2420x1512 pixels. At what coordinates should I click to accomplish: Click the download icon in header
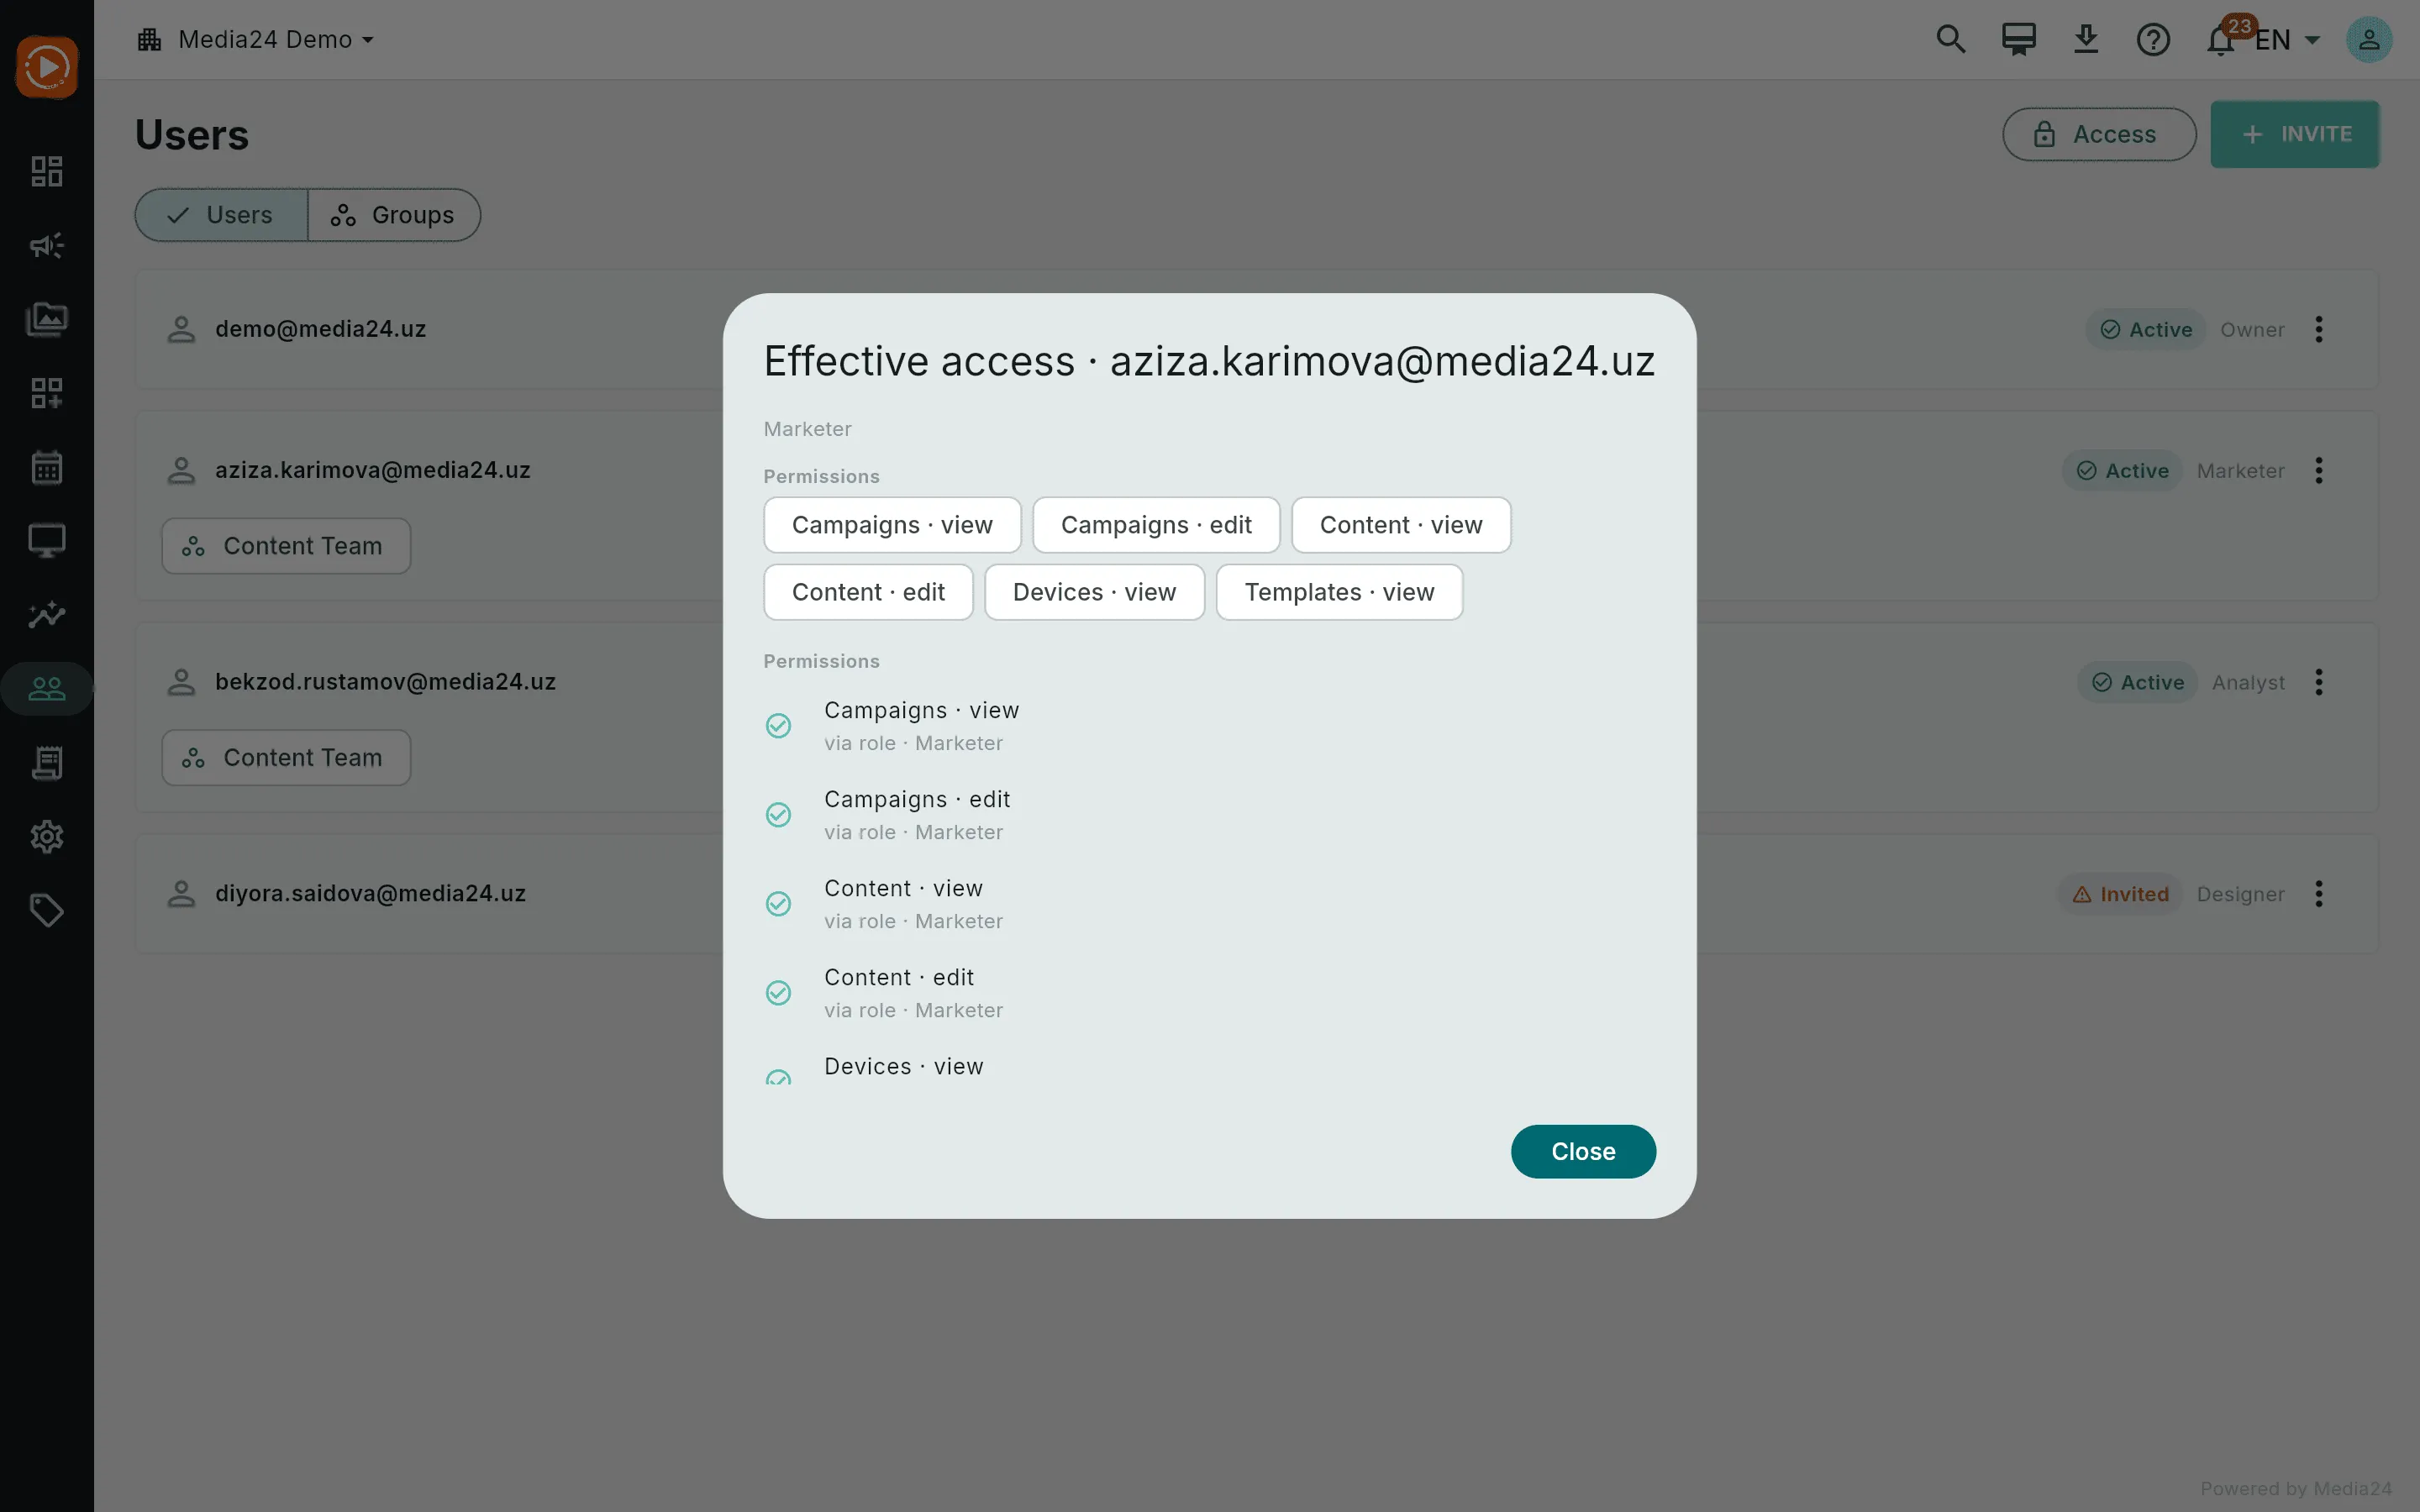[x=2085, y=39]
